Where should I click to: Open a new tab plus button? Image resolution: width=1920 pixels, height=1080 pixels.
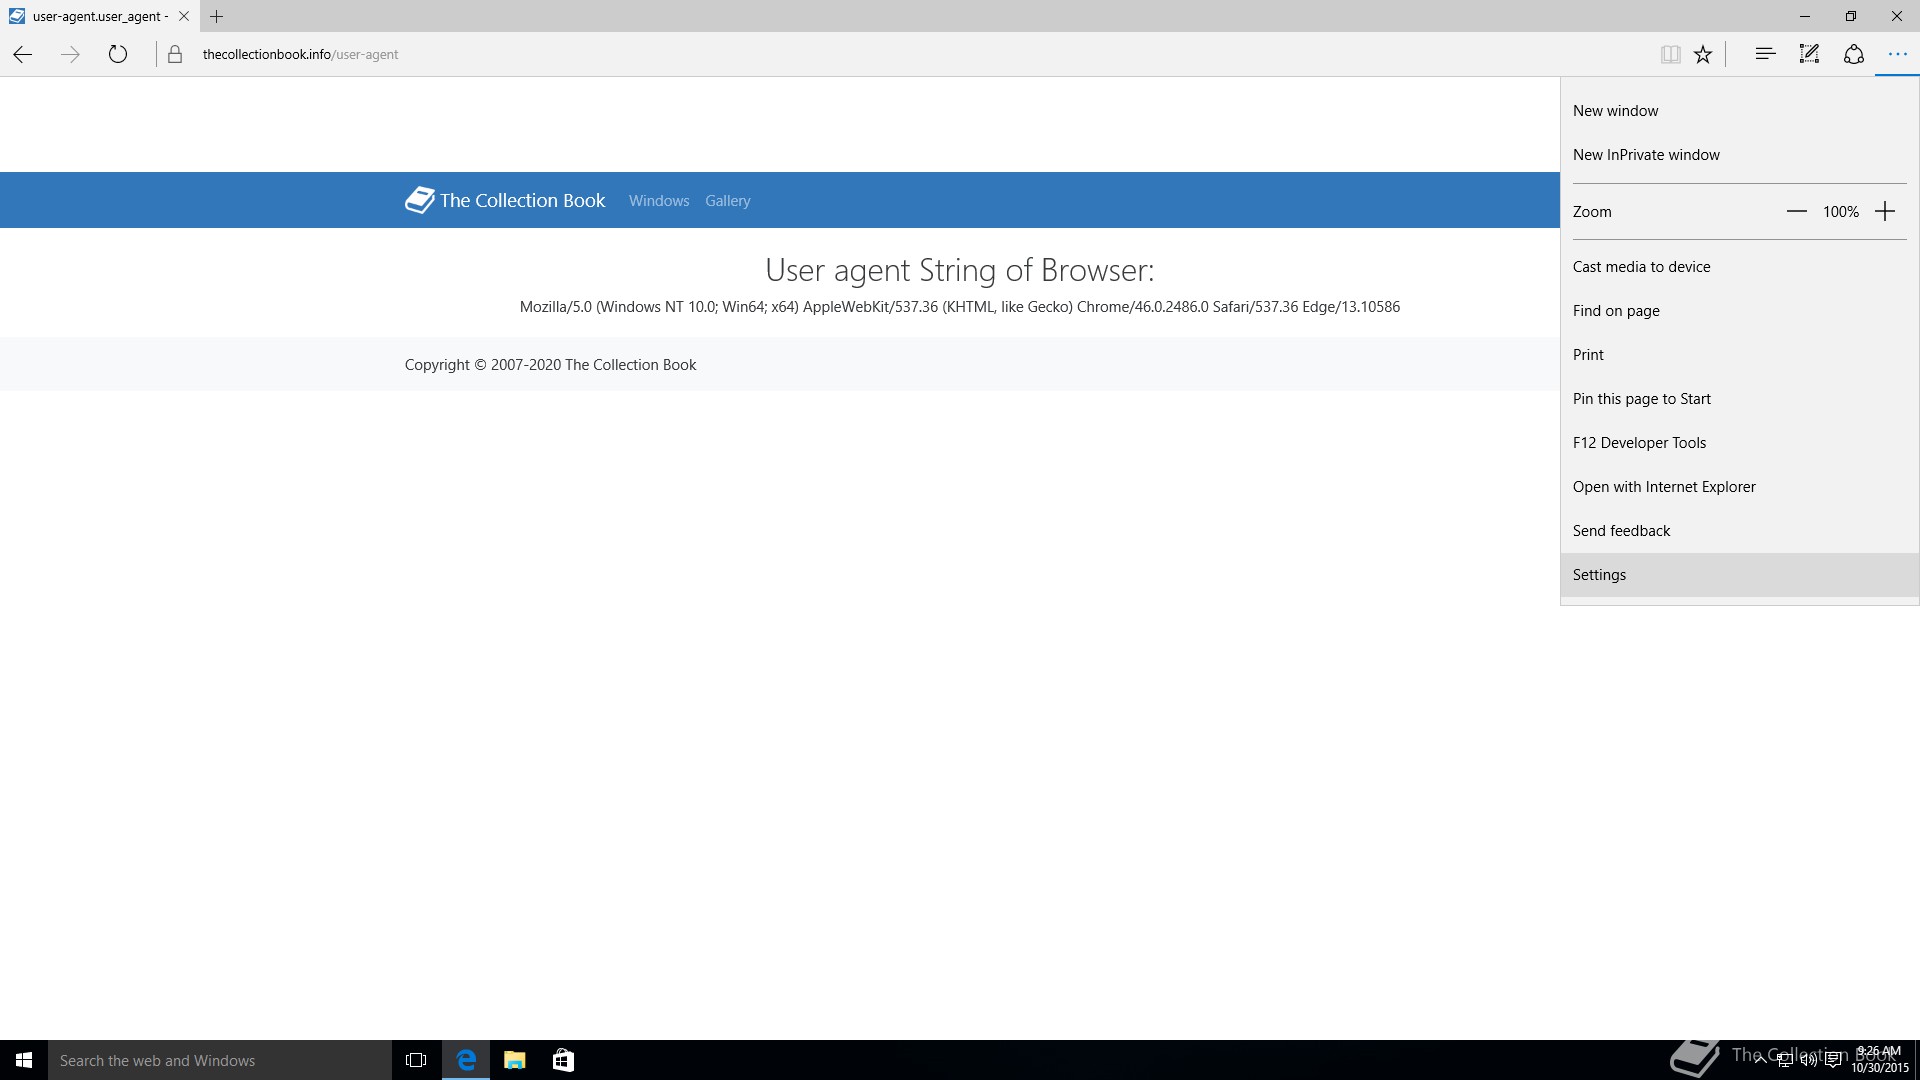click(x=217, y=16)
